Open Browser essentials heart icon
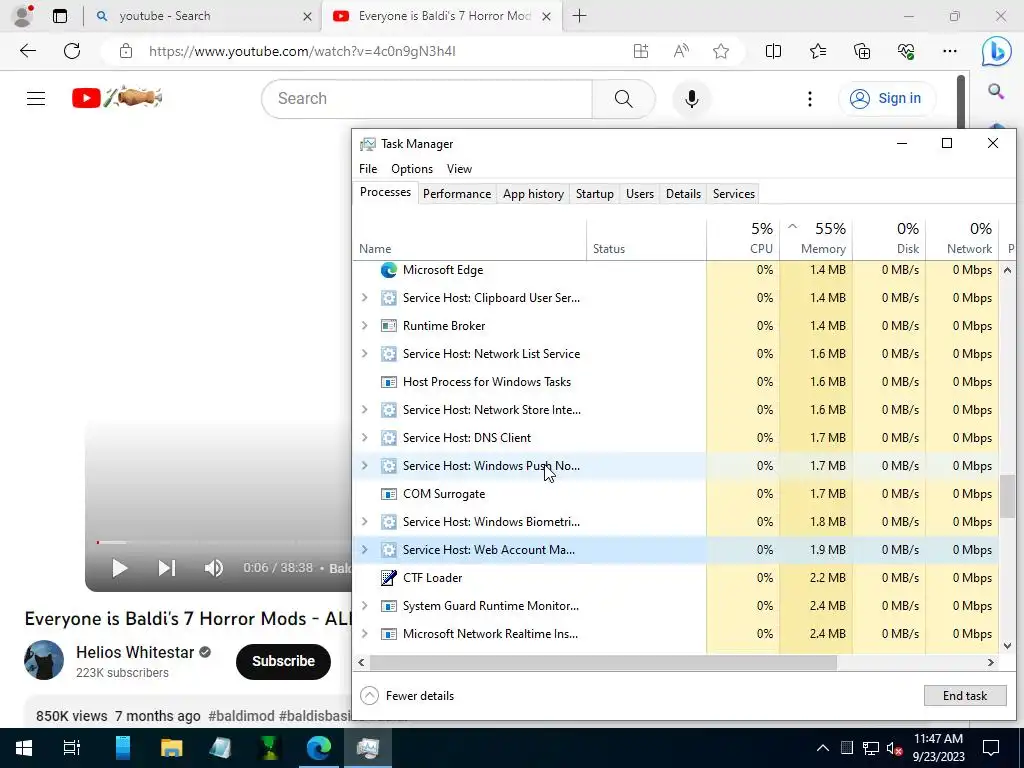 [x=906, y=51]
